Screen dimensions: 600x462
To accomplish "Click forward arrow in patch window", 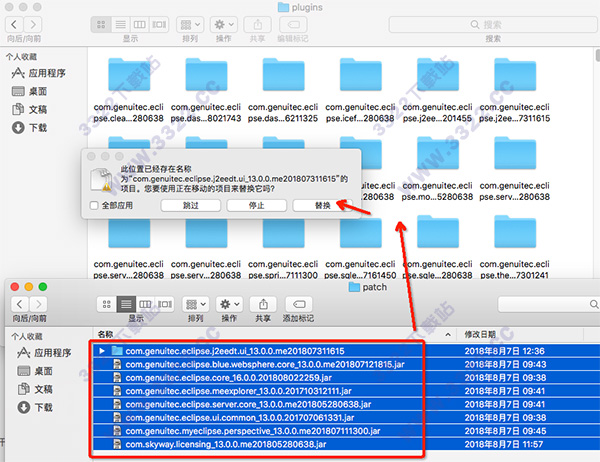I will coord(38,304).
